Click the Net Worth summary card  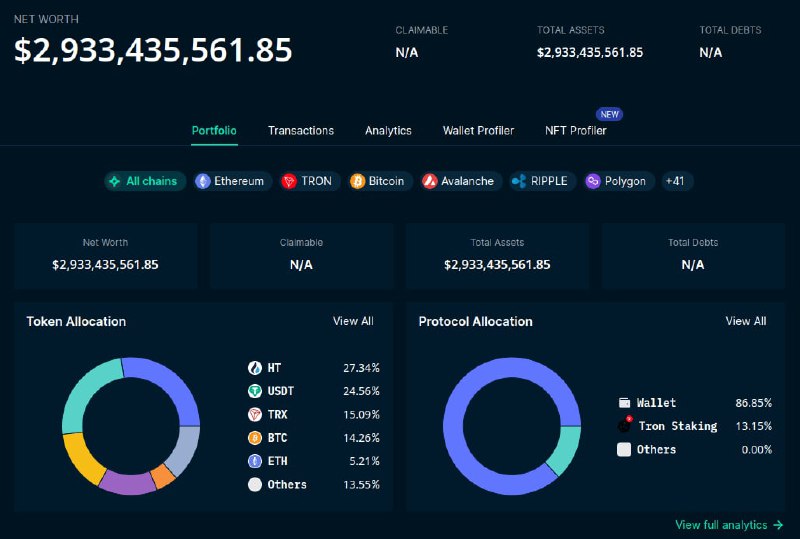point(106,255)
